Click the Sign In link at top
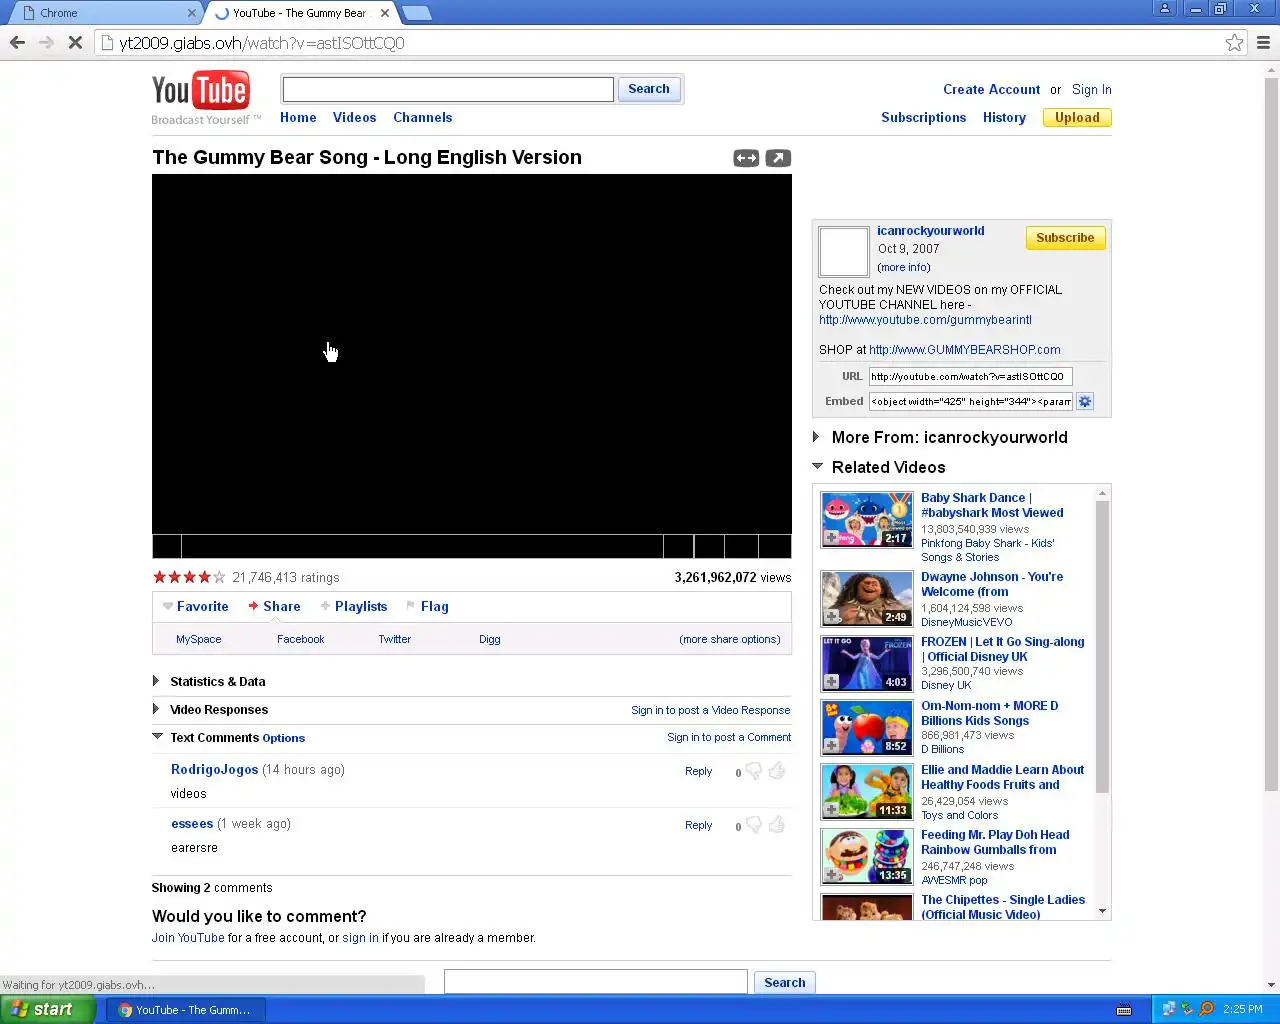 1092,89
